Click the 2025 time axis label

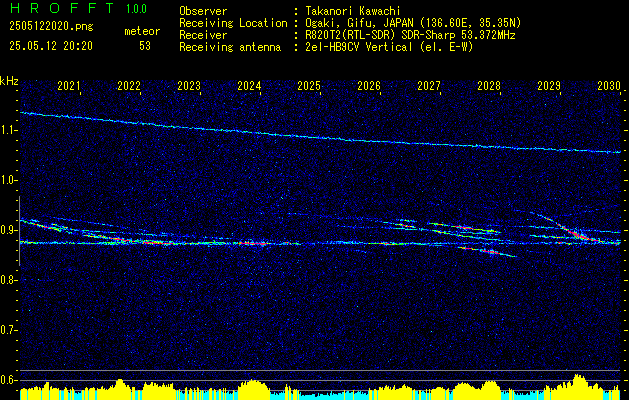[309, 85]
